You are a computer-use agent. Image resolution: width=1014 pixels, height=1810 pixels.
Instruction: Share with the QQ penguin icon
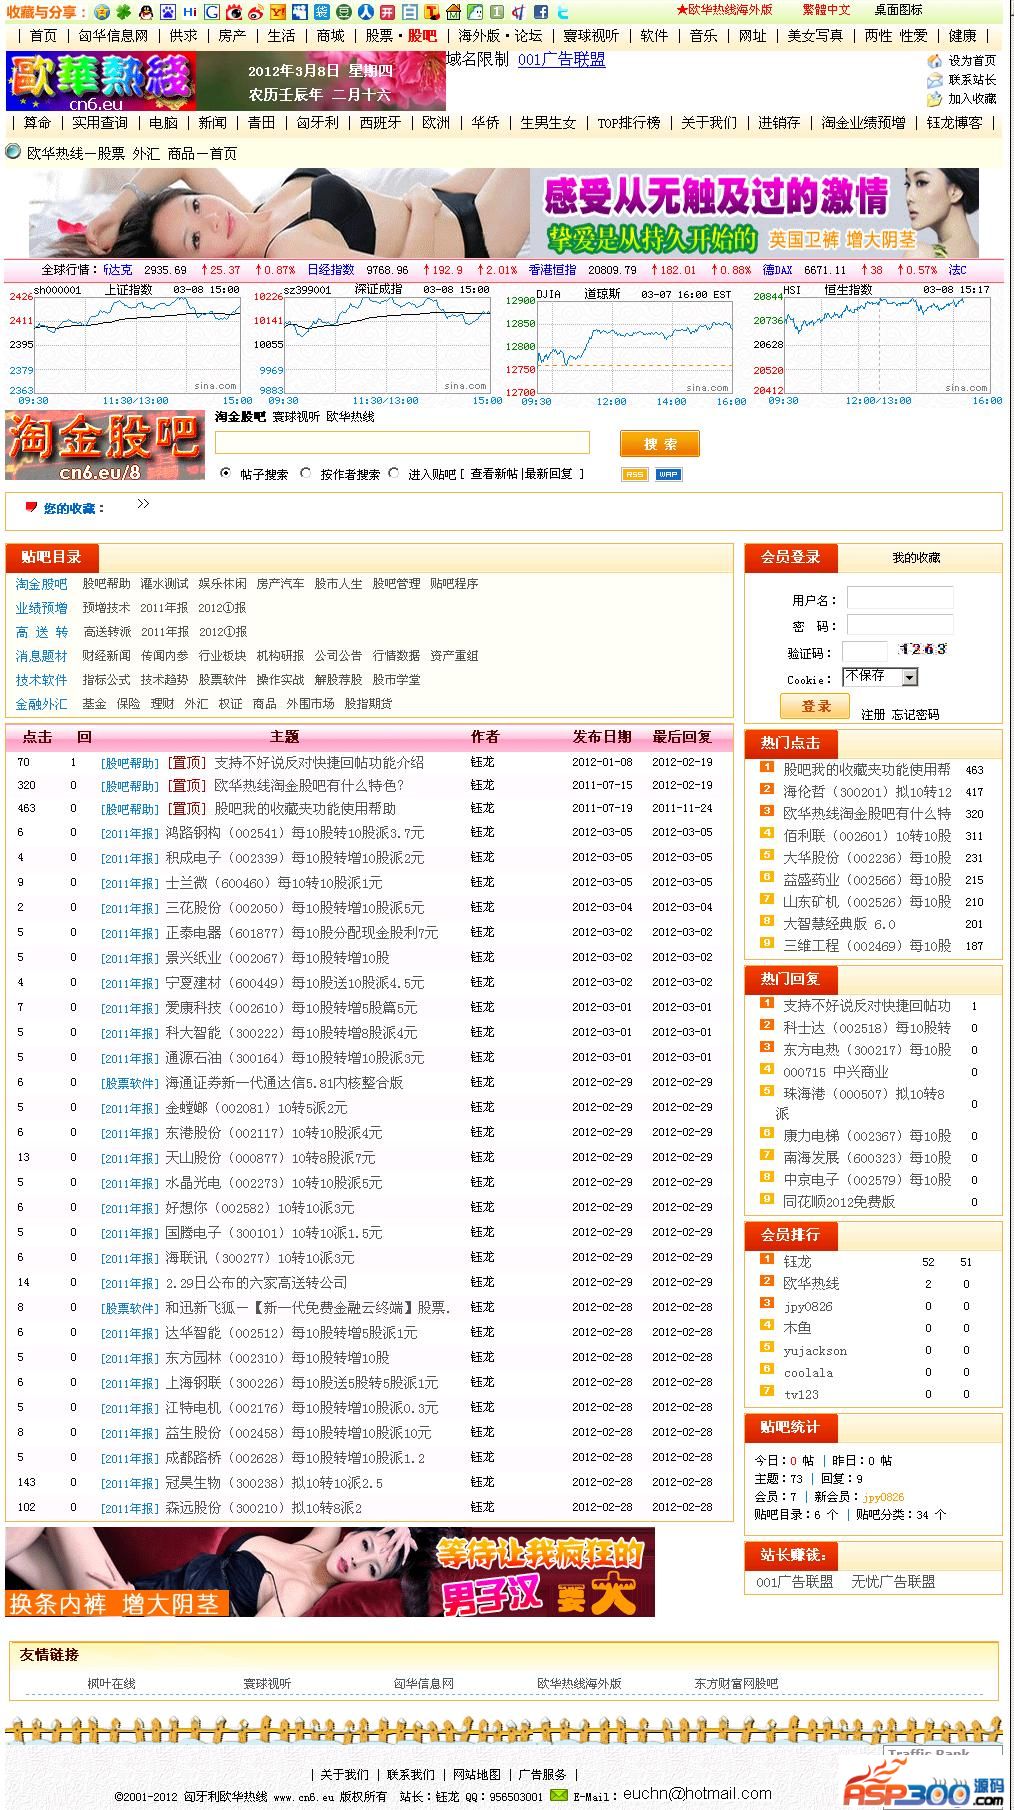145,12
